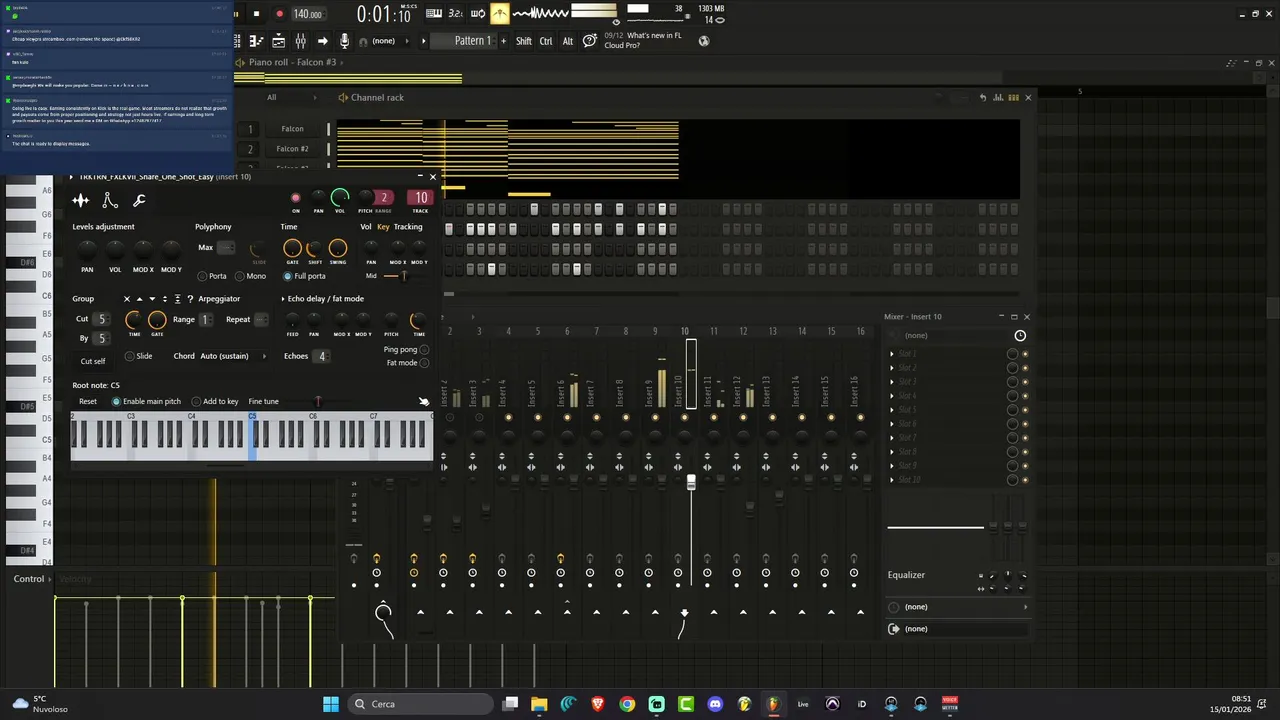The image size is (1280, 720).
Task: Toggle the Full porta option
Action: coord(304,276)
